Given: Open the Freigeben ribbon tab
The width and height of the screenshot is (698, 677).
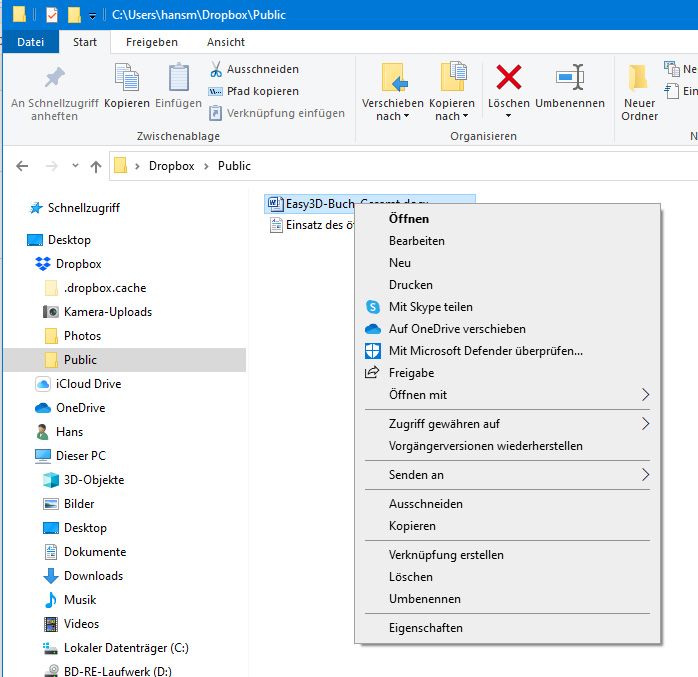Looking at the screenshot, I should [152, 42].
